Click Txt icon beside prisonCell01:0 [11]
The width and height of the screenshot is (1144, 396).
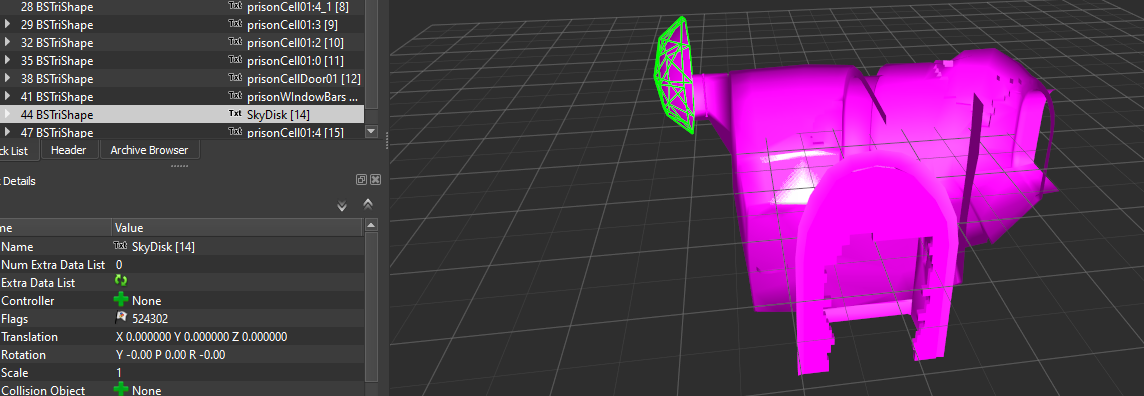tap(235, 60)
